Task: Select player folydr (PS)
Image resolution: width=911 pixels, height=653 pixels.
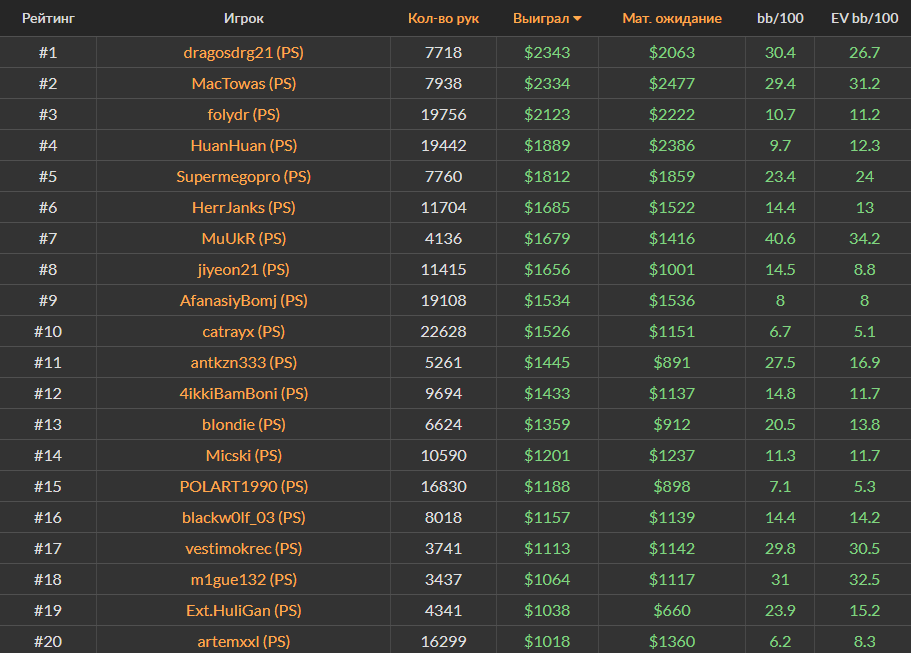Action: point(243,114)
